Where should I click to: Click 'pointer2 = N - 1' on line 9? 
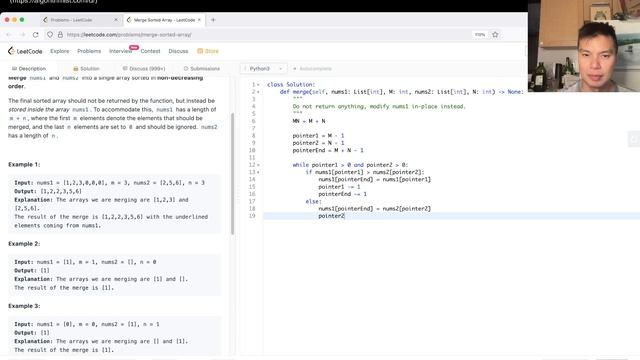pos(318,143)
